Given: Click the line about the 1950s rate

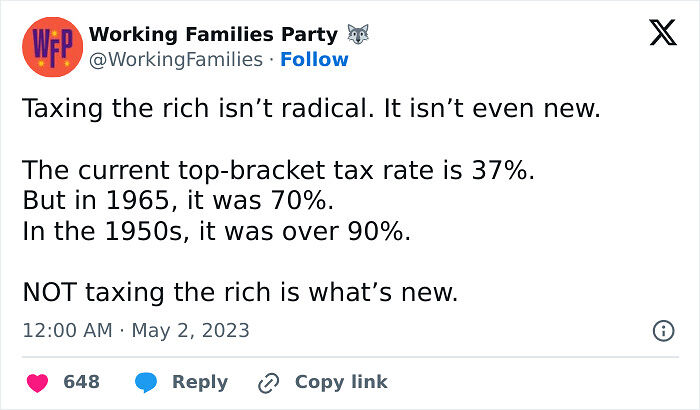Looking at the screenshot, I should coord(218,230).
